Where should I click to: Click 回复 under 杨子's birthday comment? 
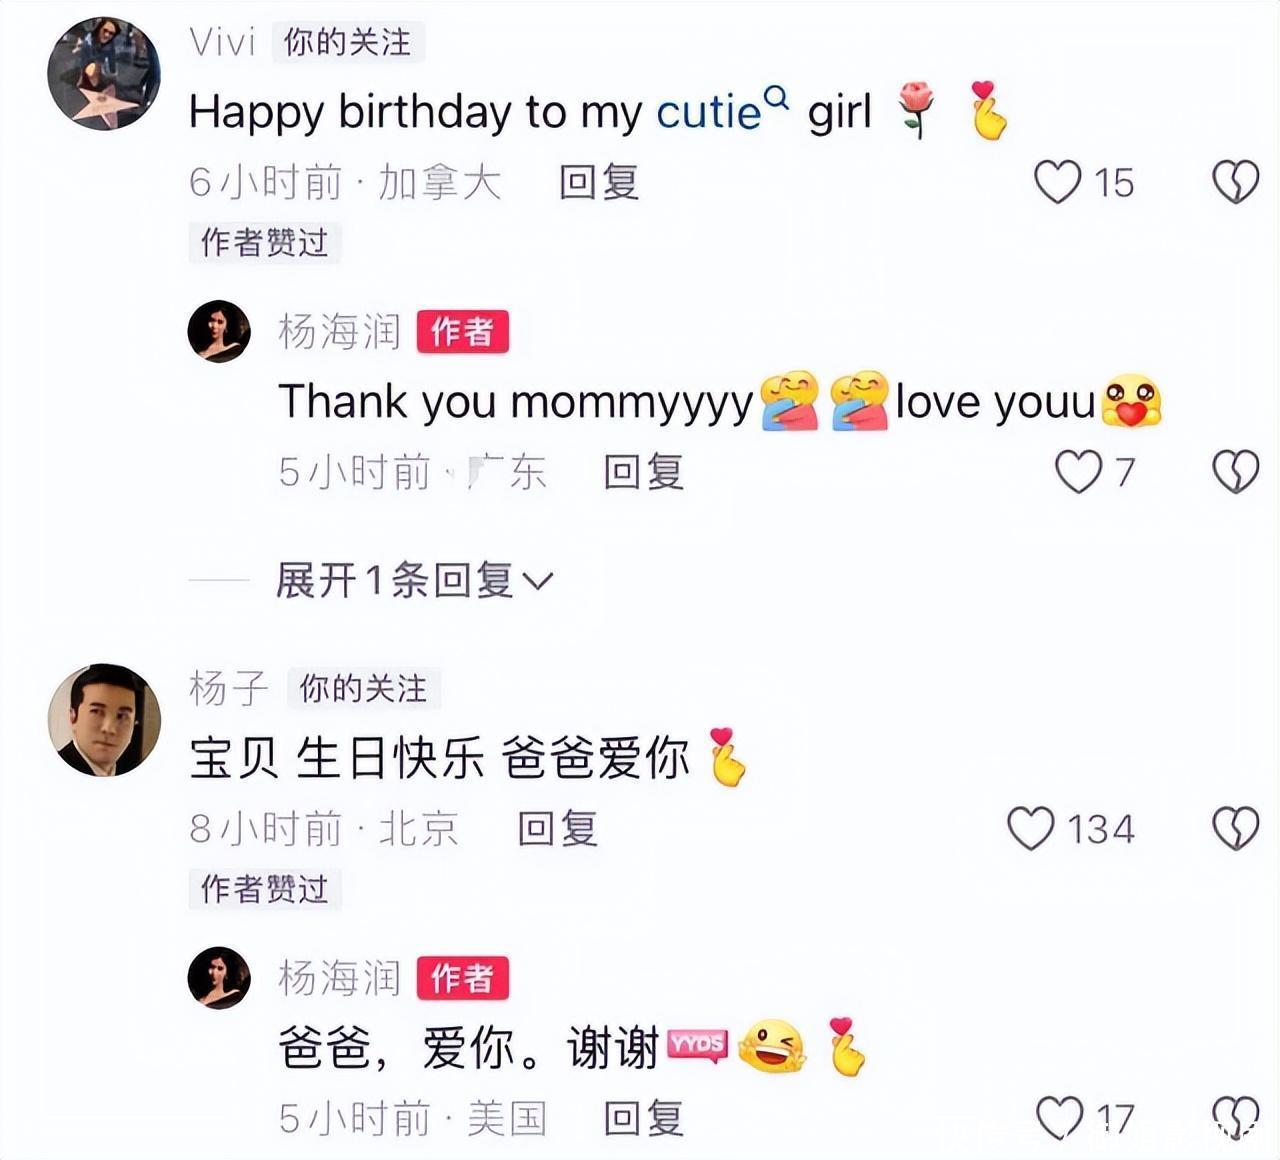(558, 828)
